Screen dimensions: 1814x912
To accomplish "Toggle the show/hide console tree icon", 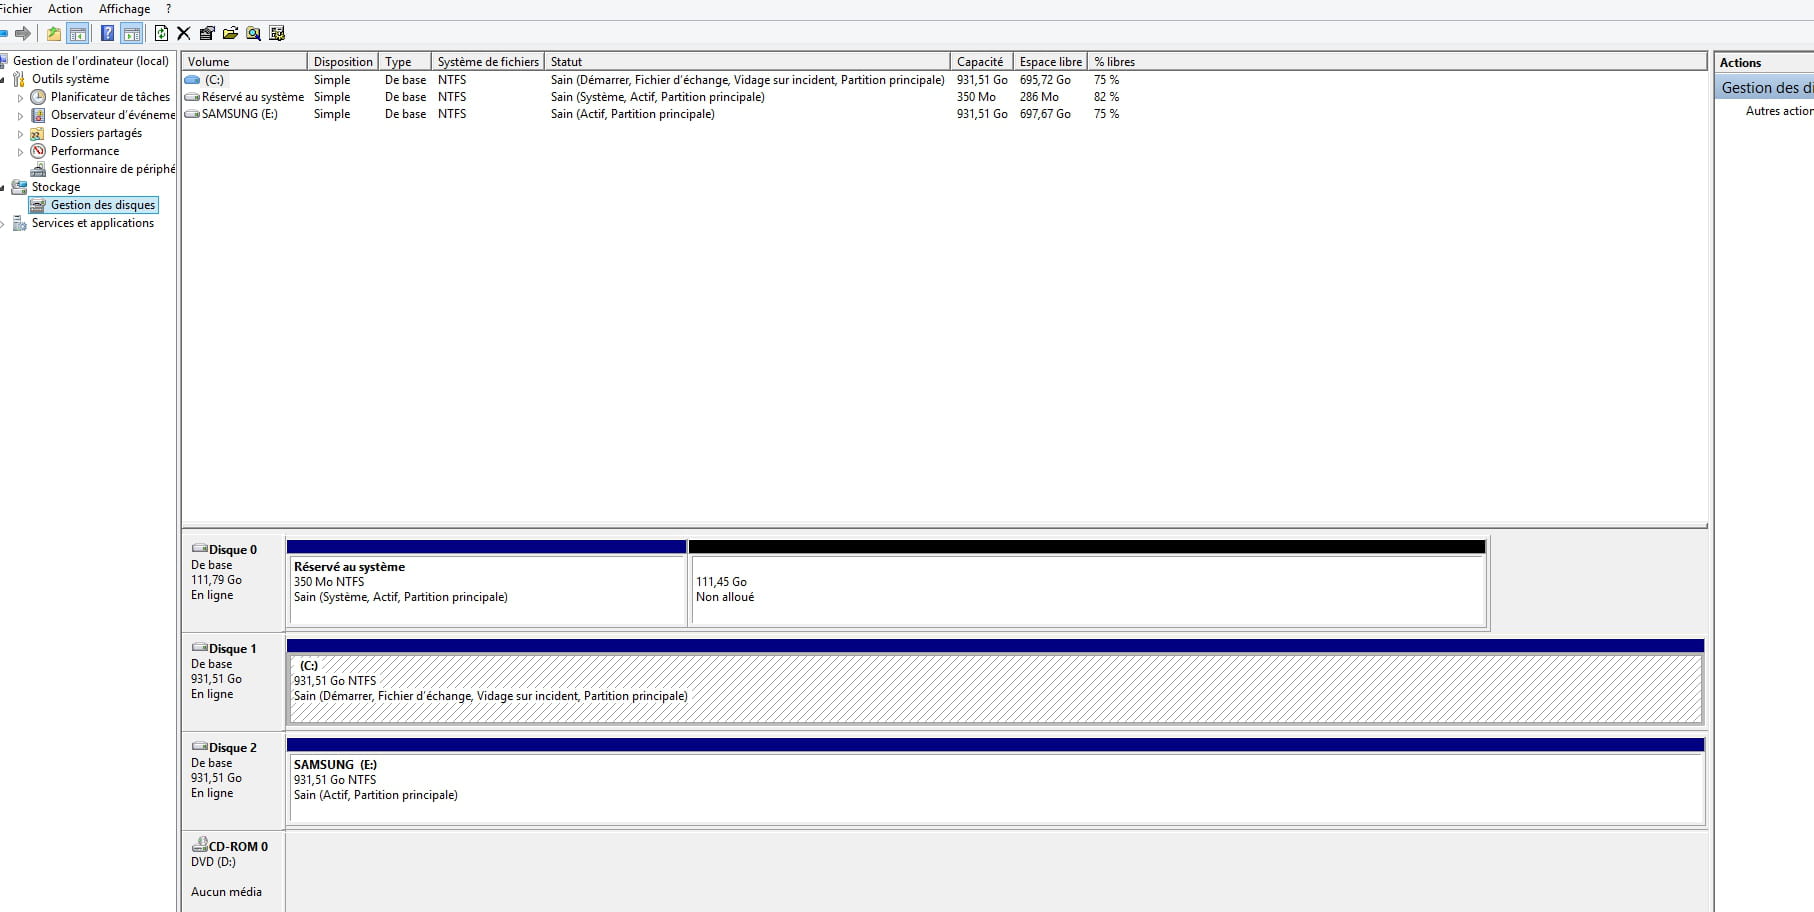I will point(77,34).
